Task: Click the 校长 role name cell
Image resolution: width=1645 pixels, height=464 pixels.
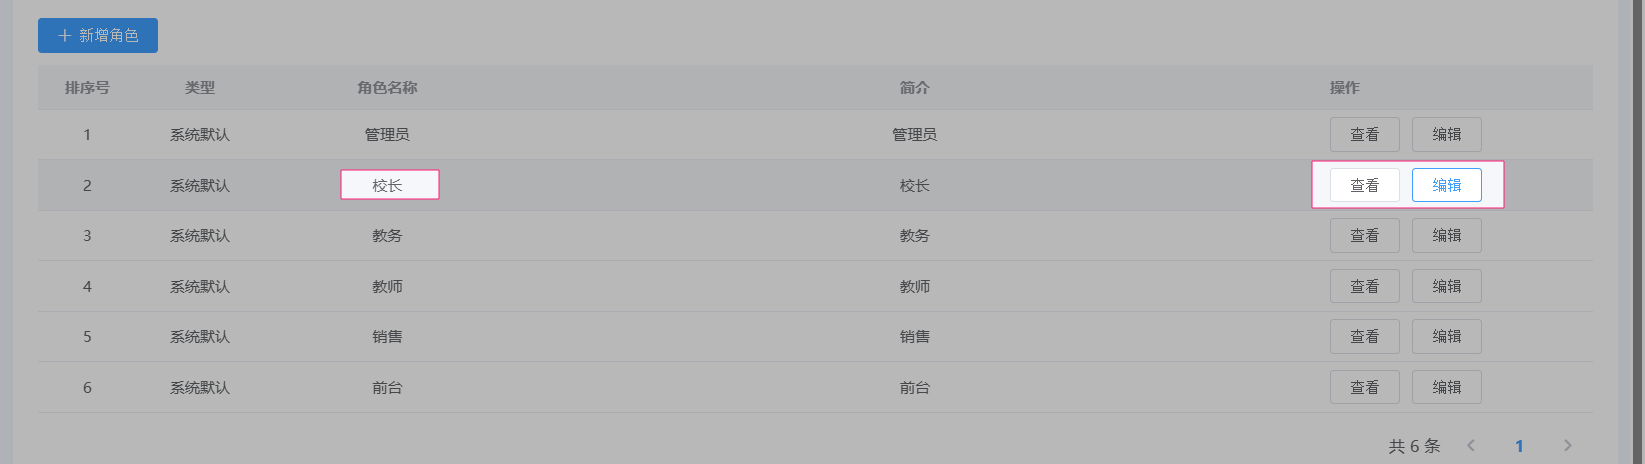Action: tap(388, 185)
